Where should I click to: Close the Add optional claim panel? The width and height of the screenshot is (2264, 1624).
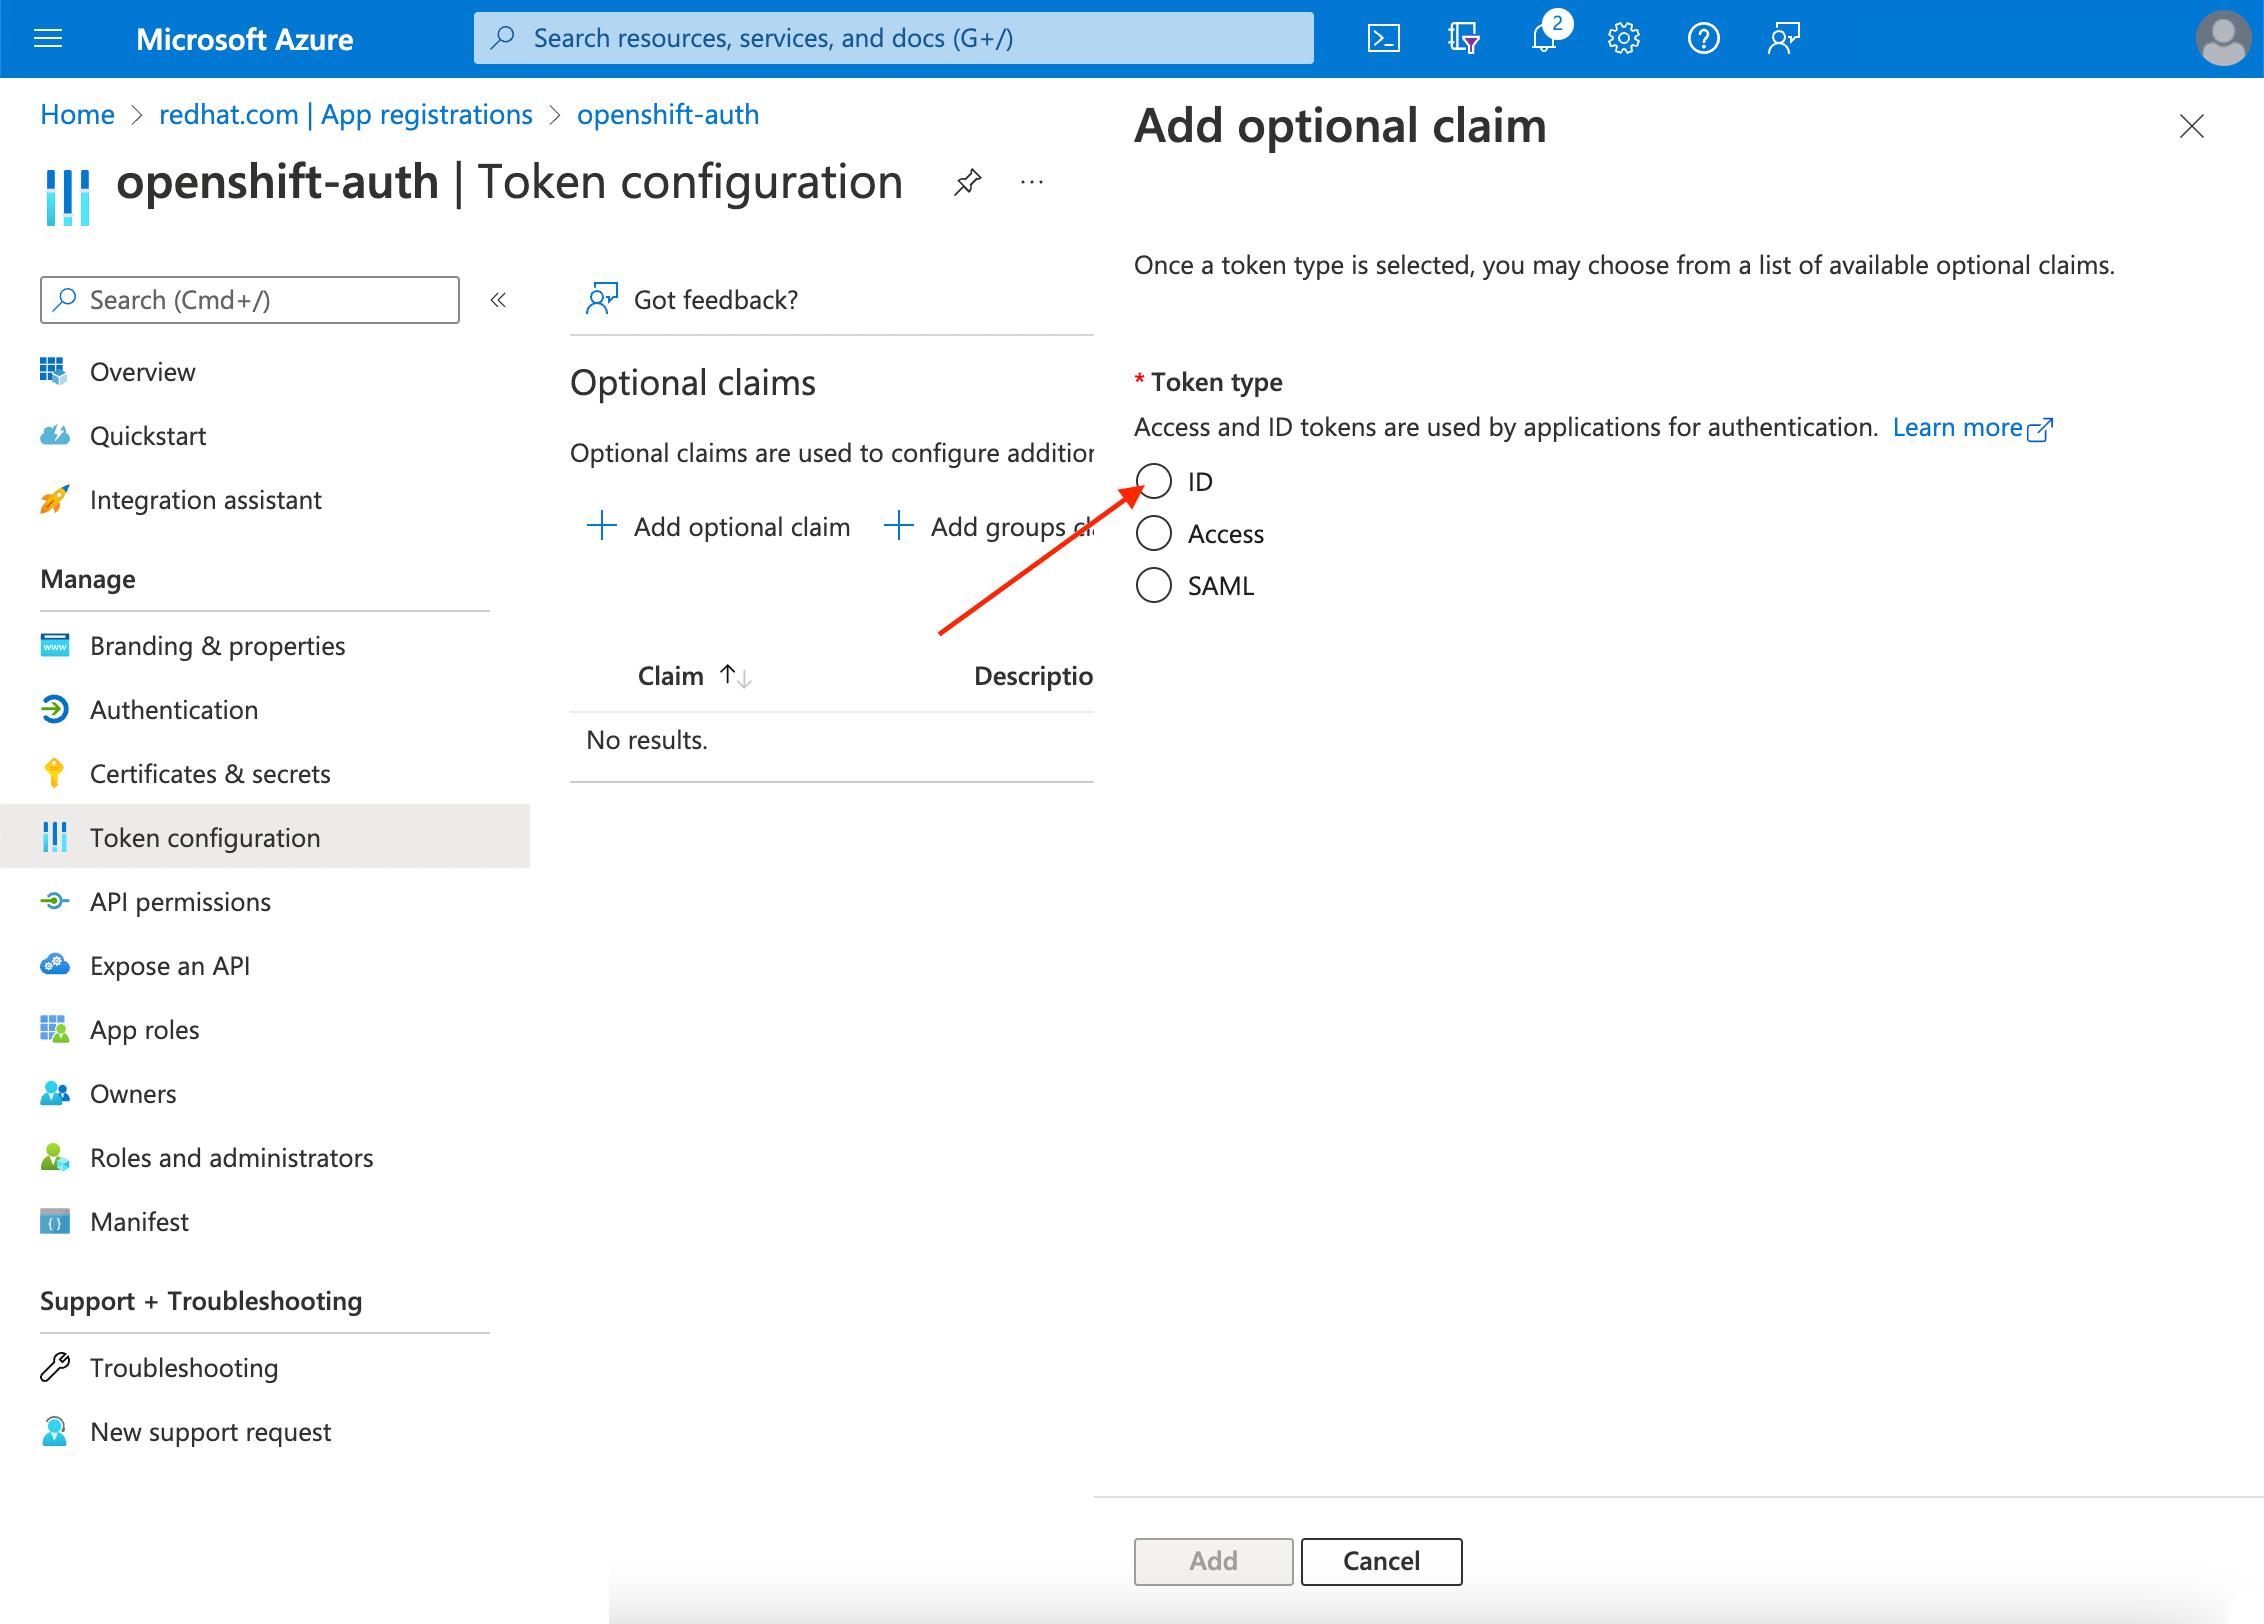coord(2191,126)
